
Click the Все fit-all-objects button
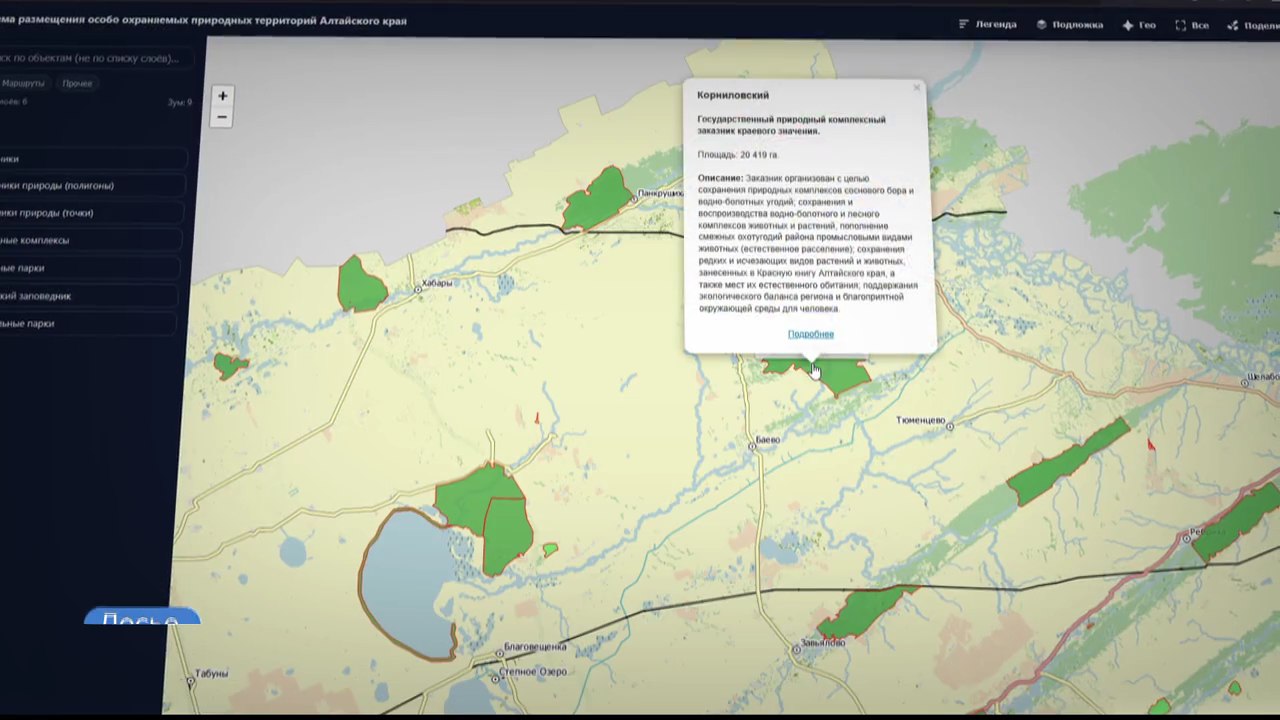click(x=1192, y=25)
